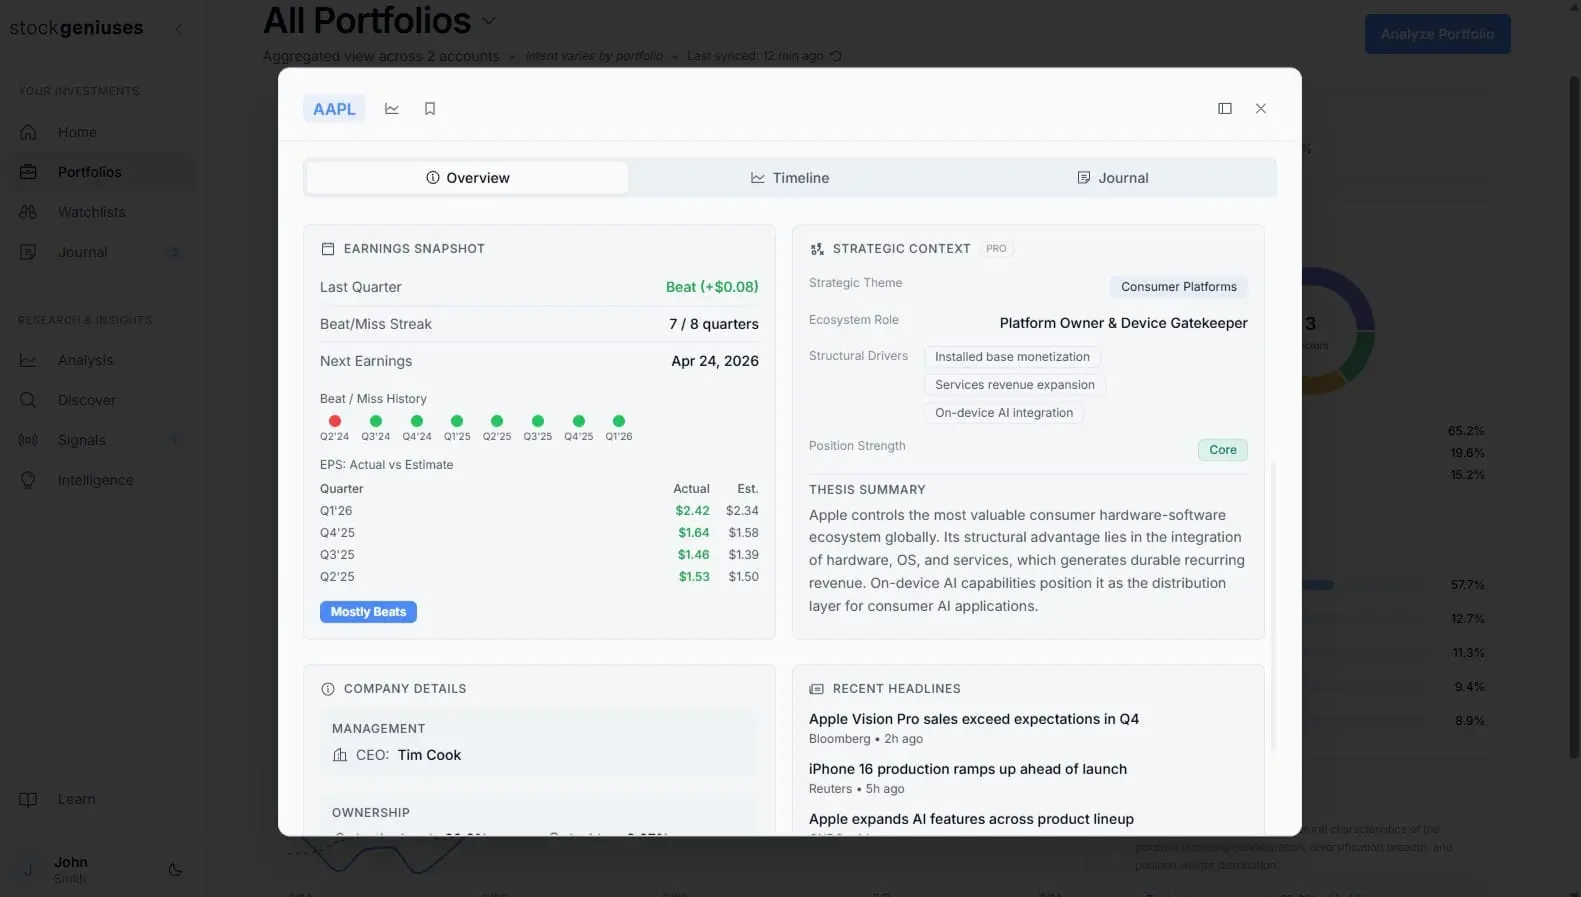Viewport: 1581px width, 897px height.
Task: Click the CEO building icon
Action: (x=340, y=755)
